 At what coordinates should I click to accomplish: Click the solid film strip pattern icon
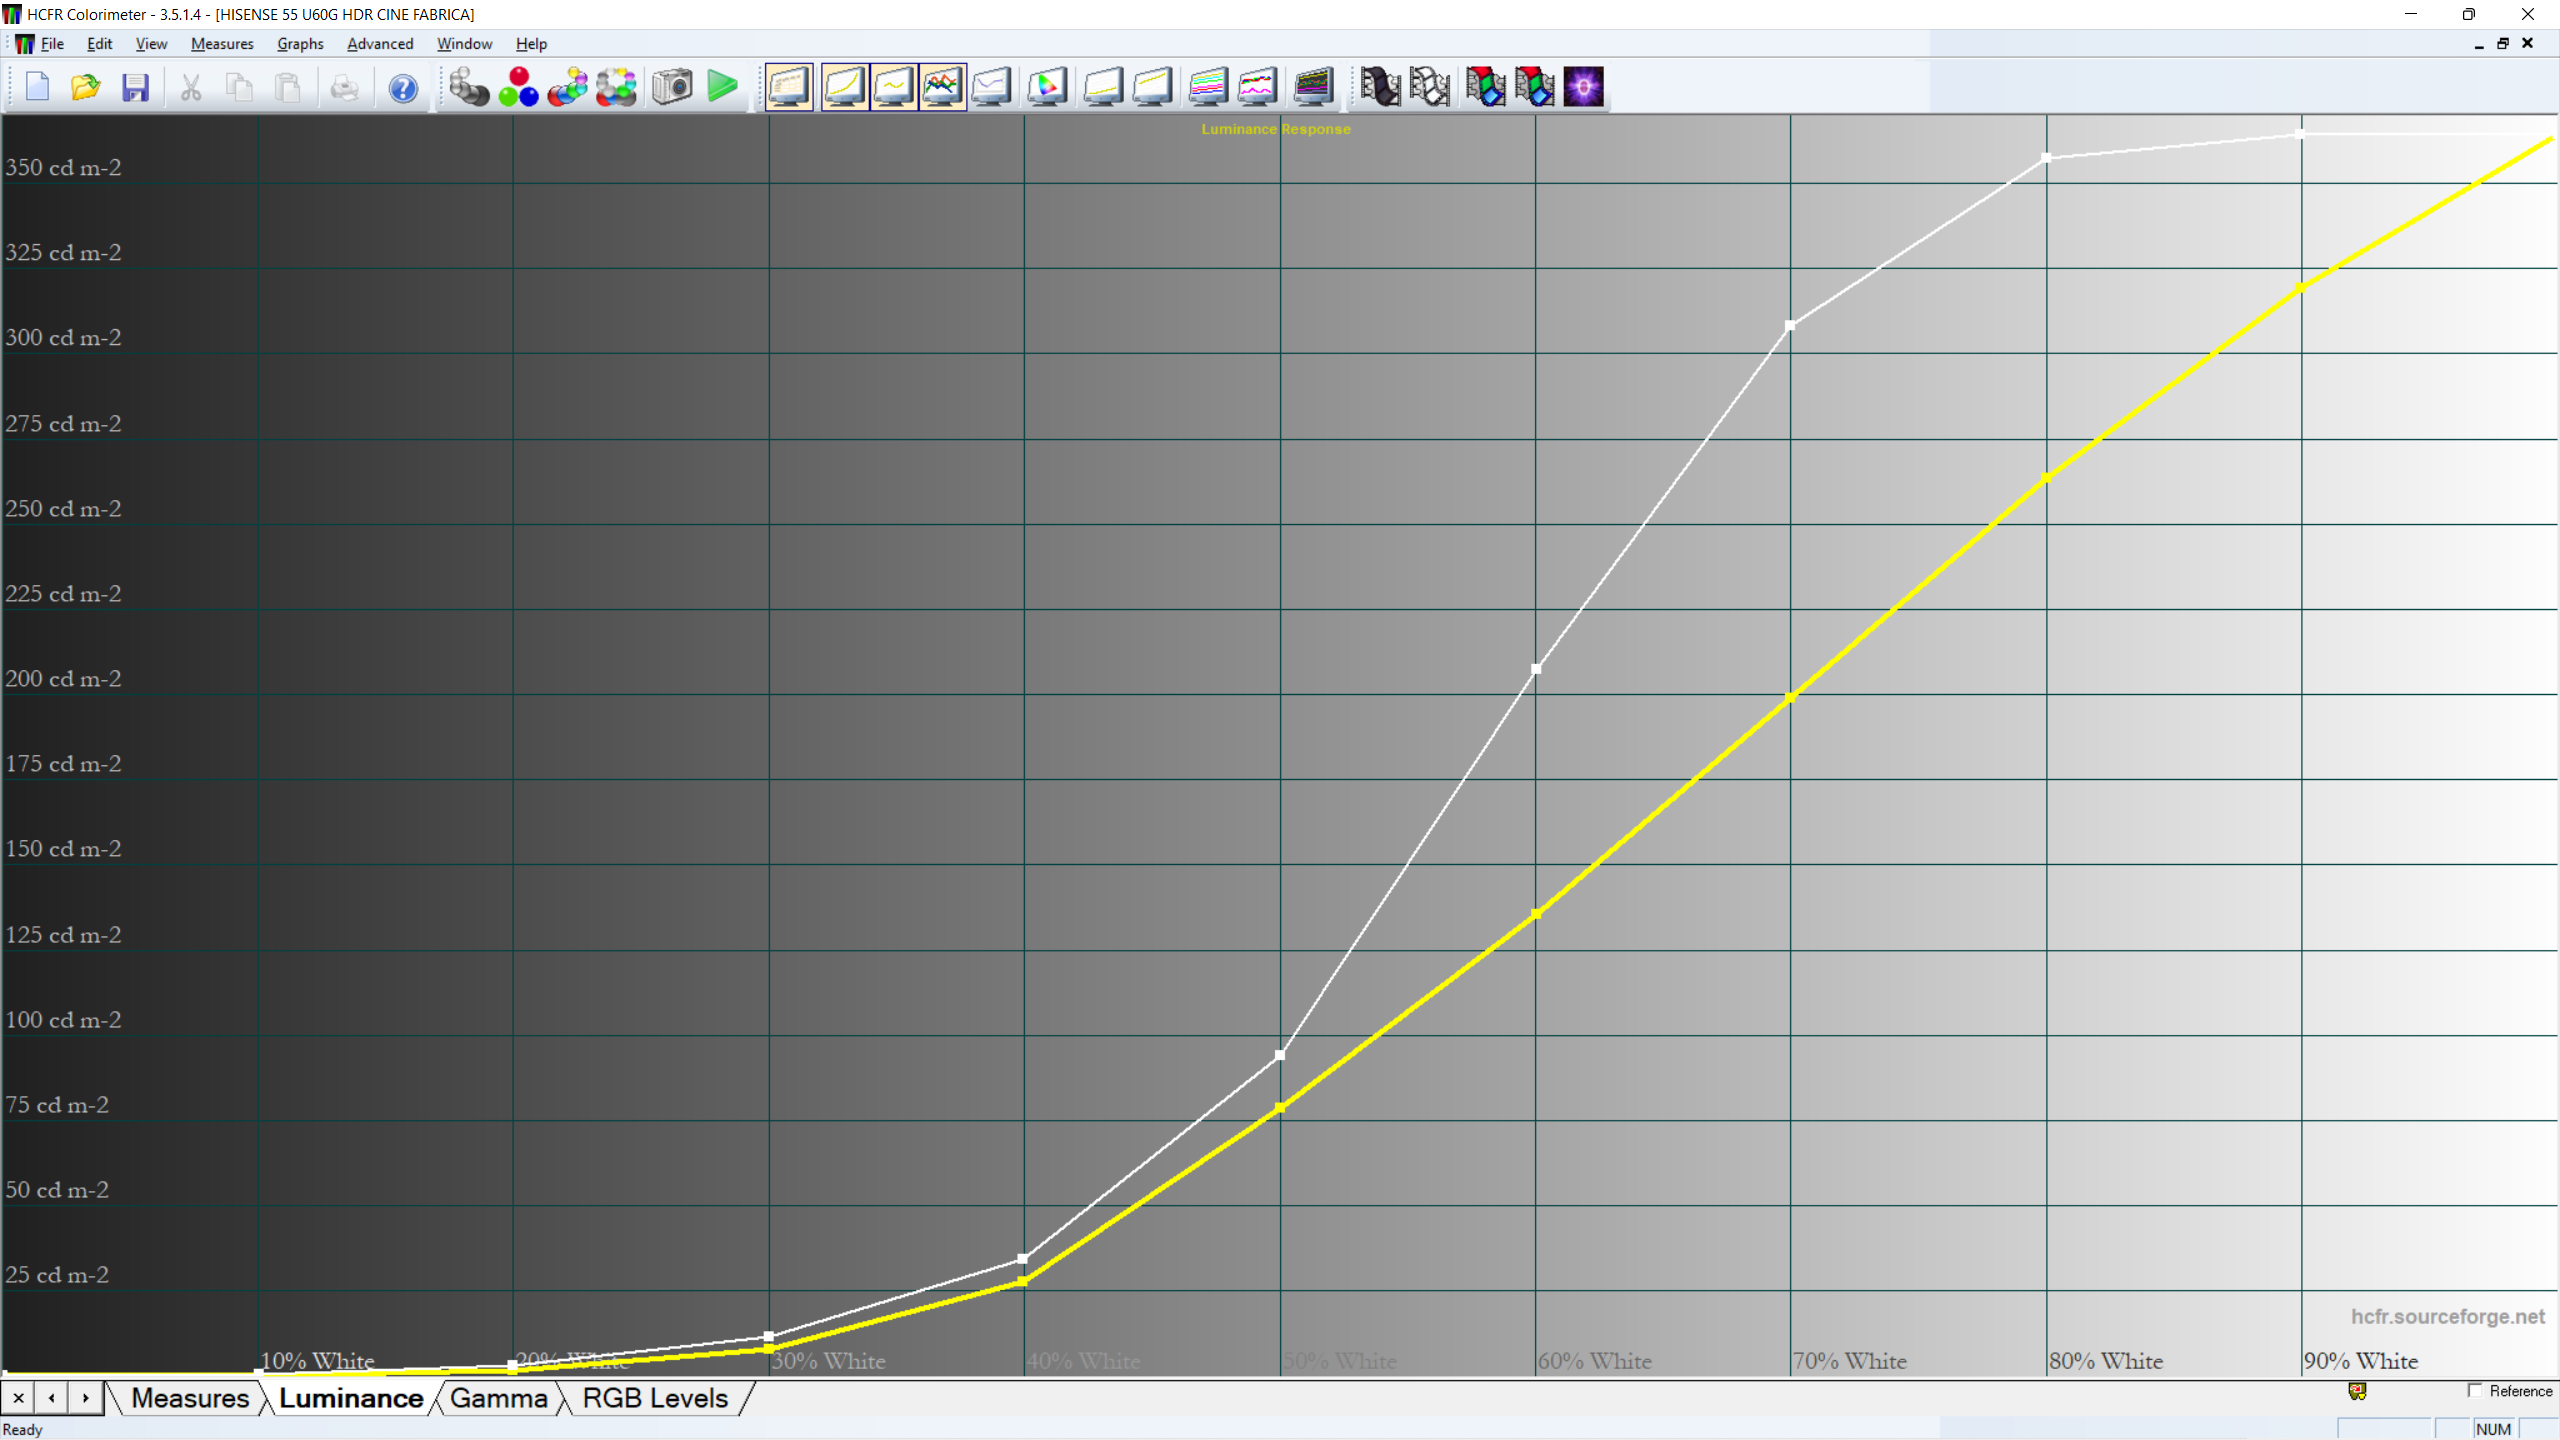(1380, 87)
